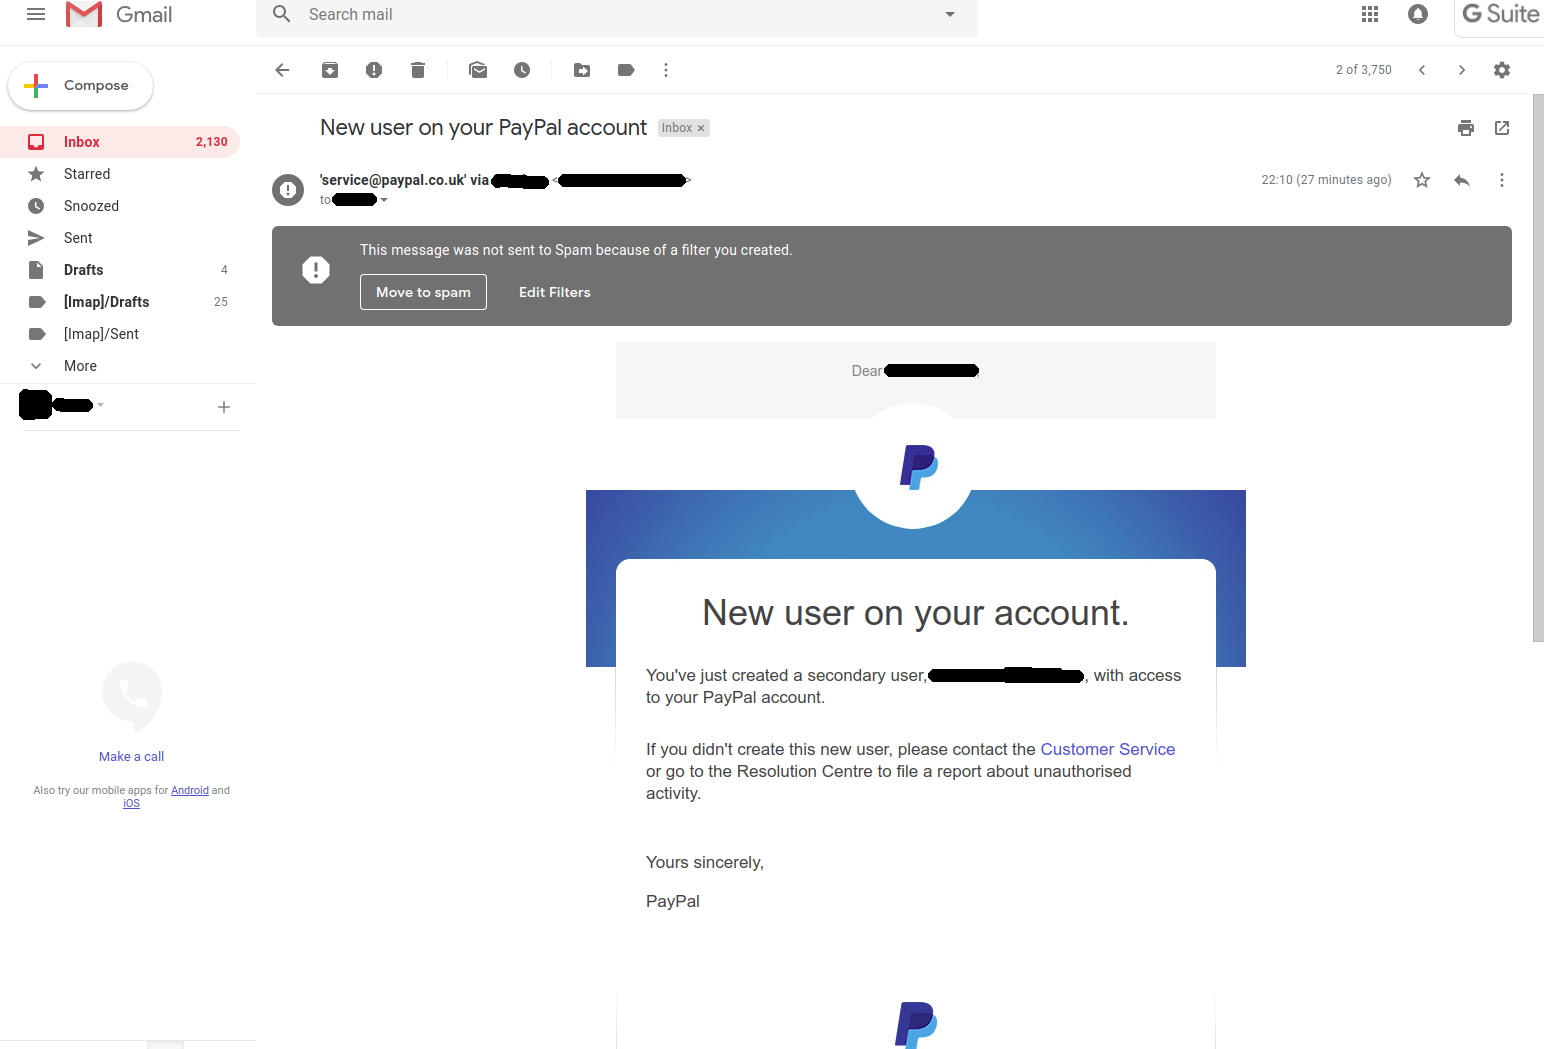Image resolution: width=1544 pixels, height=1049 pixels.
Task: Open the iOS app link
Action: coord(131,804)
